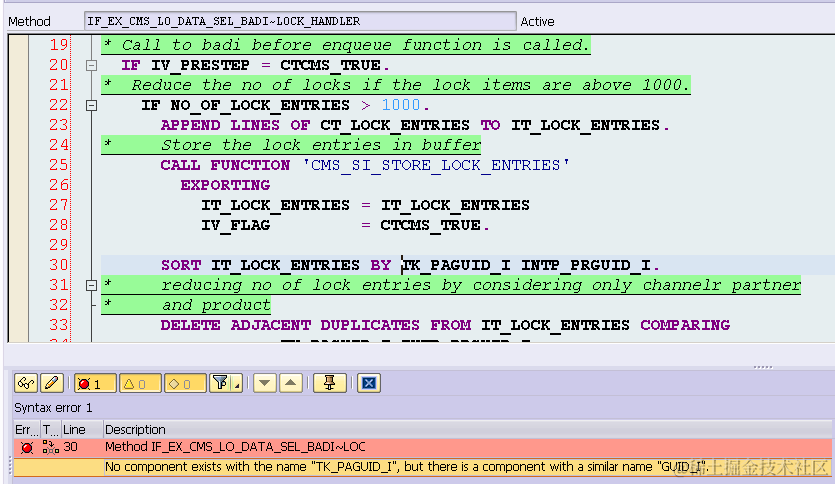This screenshot has width=835, height=484.
Task: Close the syntax error panel with X icon
Action: point(369,383)
